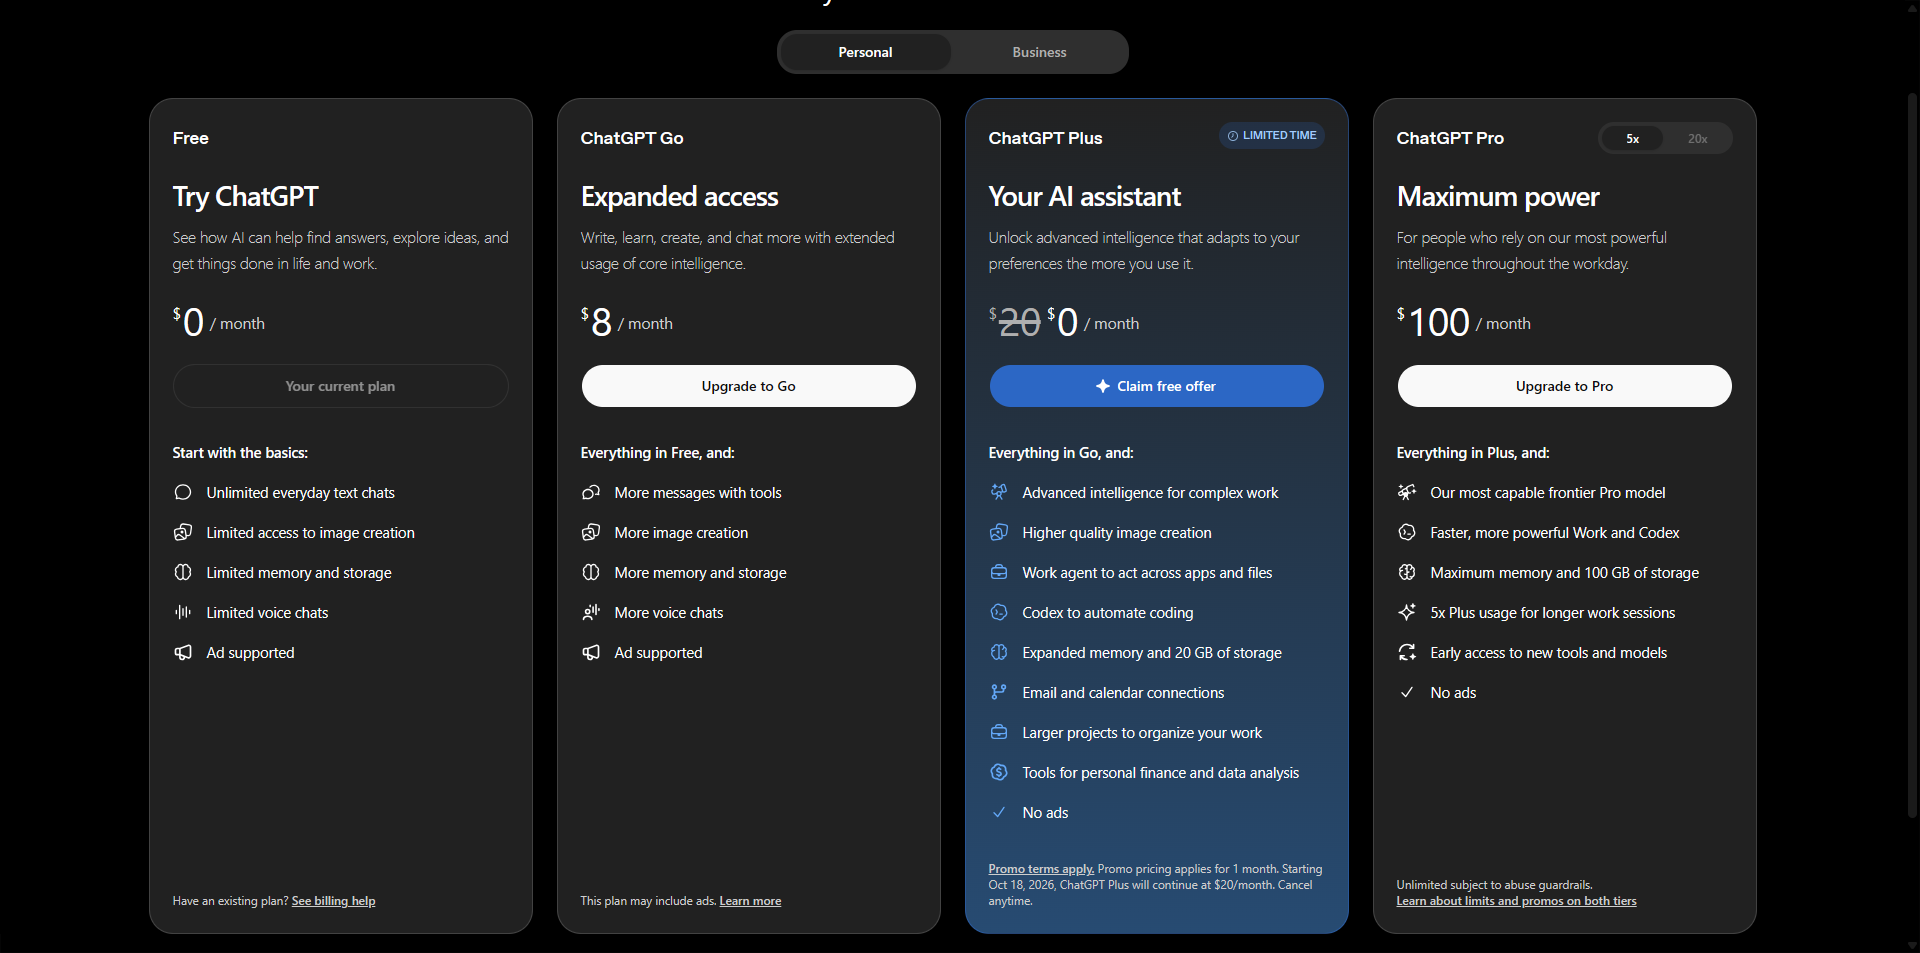Click the image icon beside More image creation

pyautogui.click(x=591, y=532)
